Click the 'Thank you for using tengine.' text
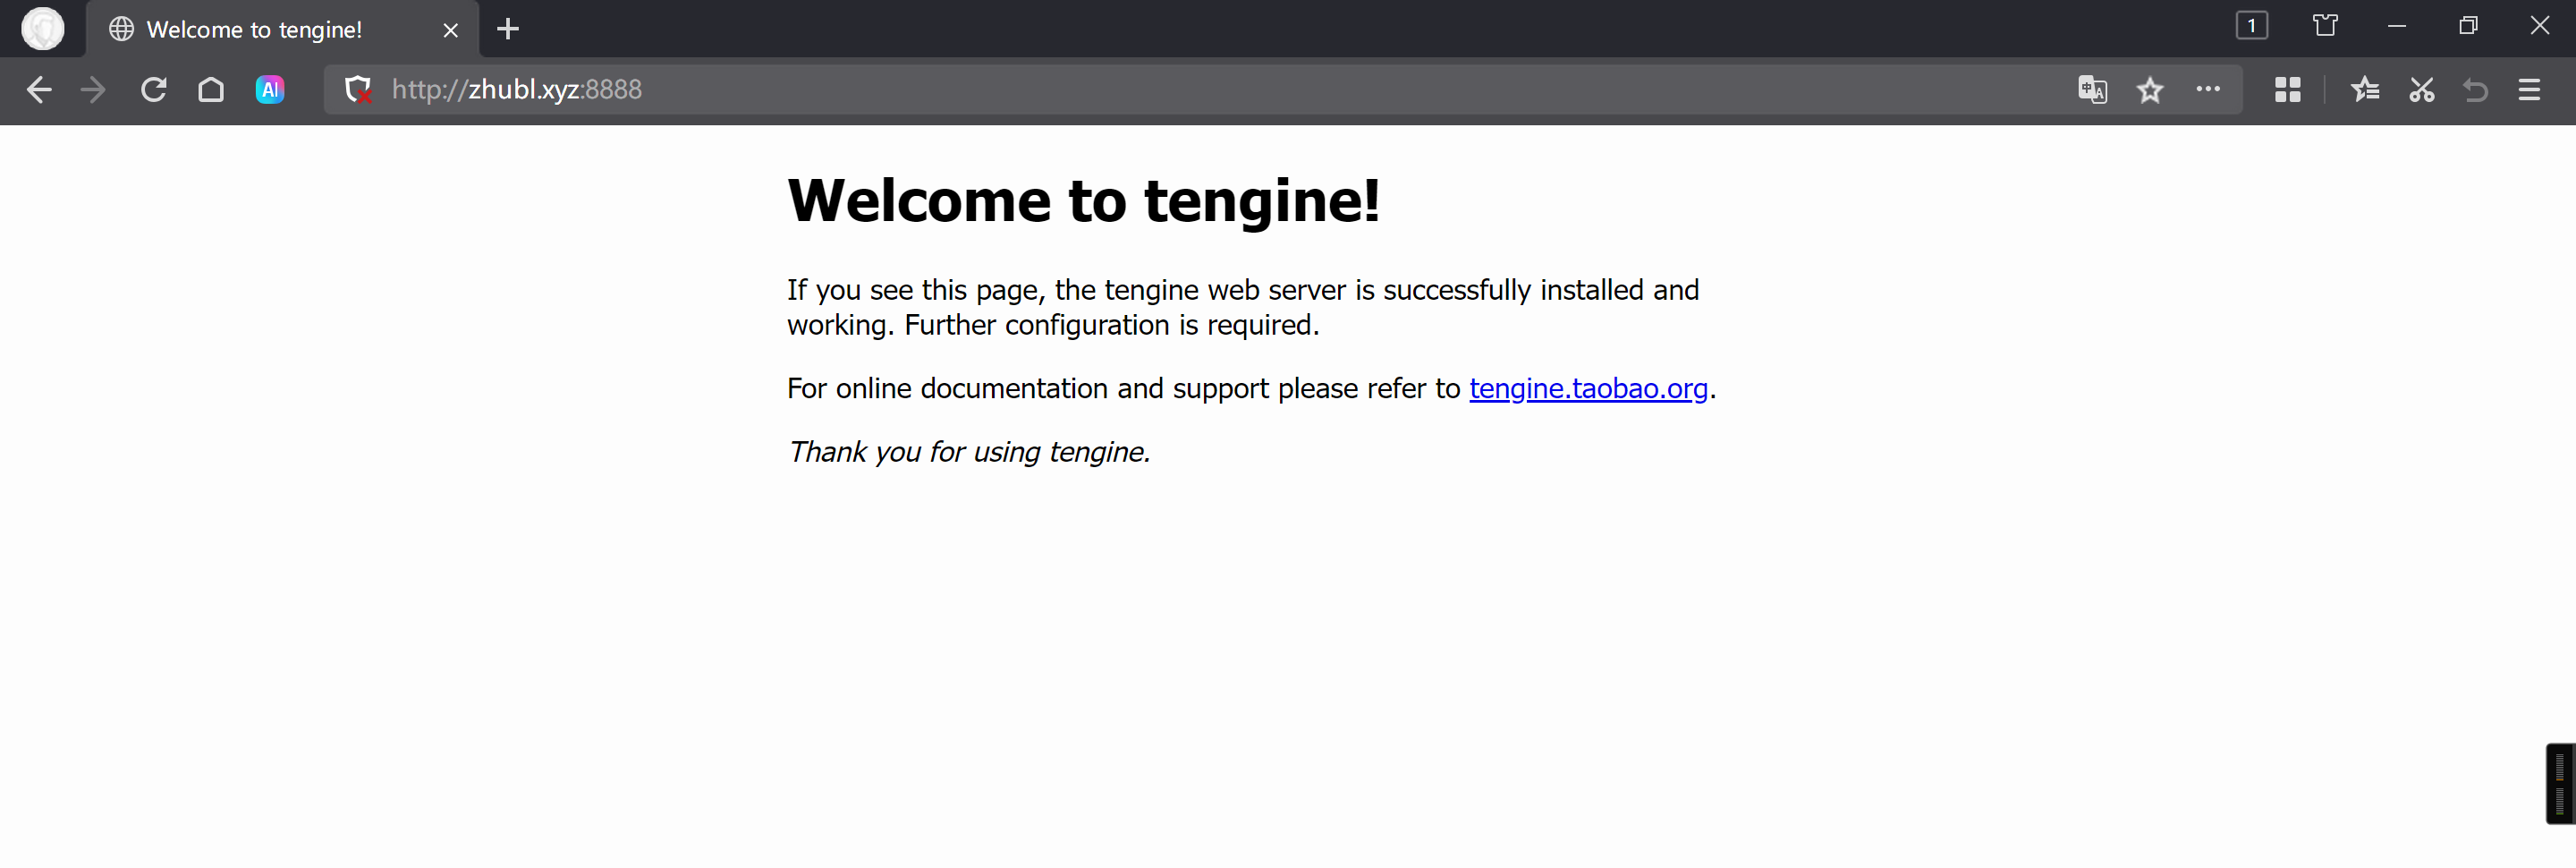This screenshot has height=868, width=2576. point(969,452)
